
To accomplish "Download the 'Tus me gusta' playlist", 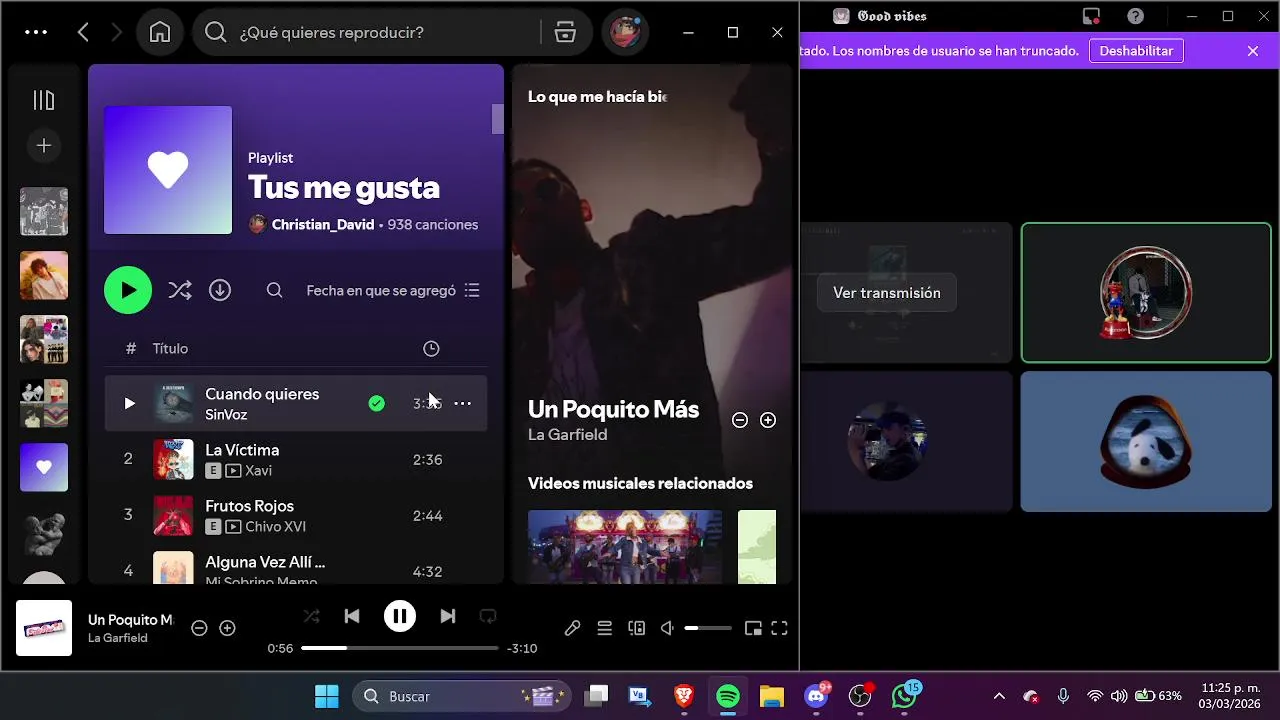I will pos(220,290).
